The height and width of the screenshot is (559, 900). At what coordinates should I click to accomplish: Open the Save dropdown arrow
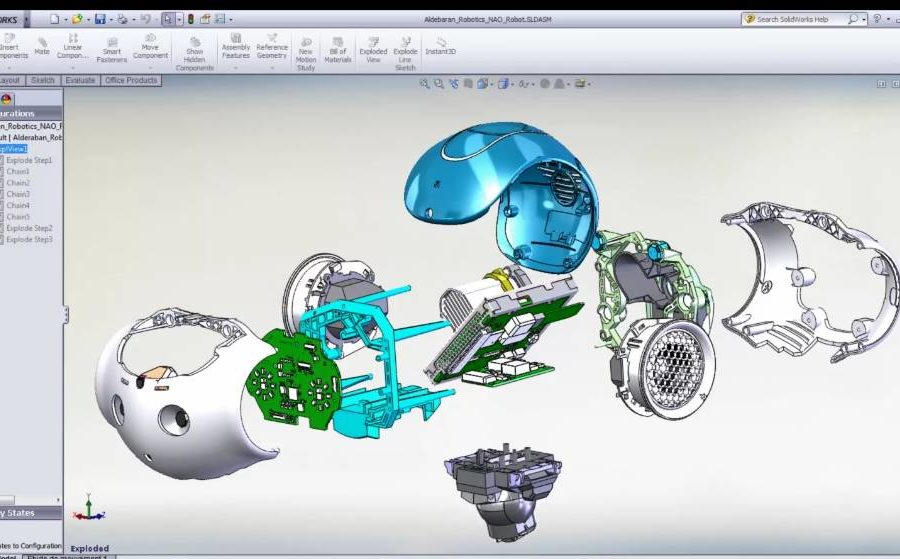pyautogui.click(x=111, y=20)
